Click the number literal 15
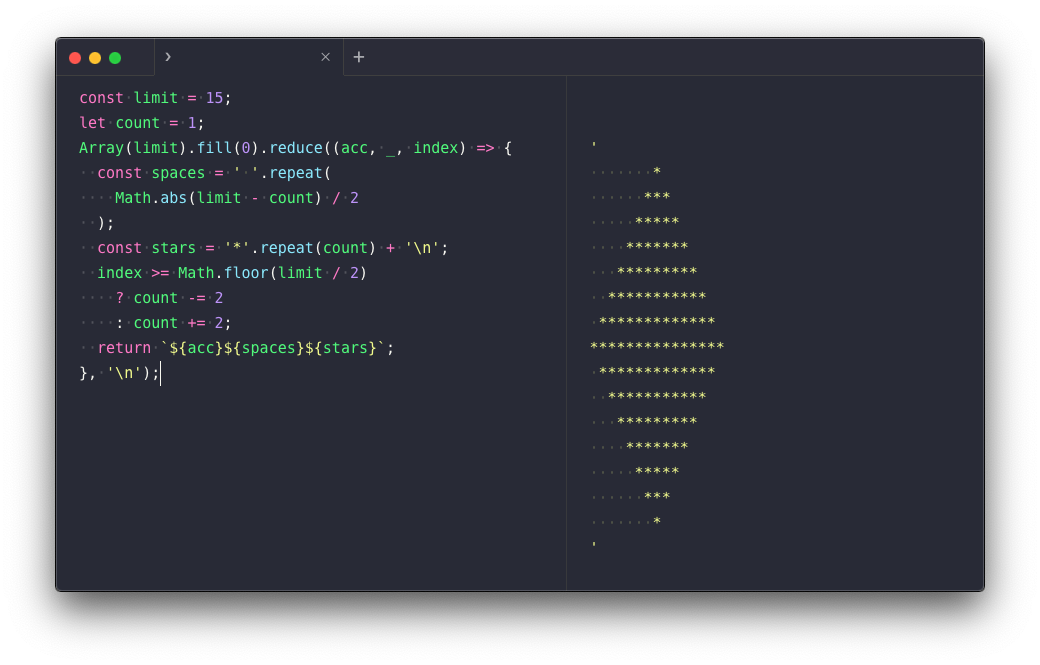 [215, 97]
